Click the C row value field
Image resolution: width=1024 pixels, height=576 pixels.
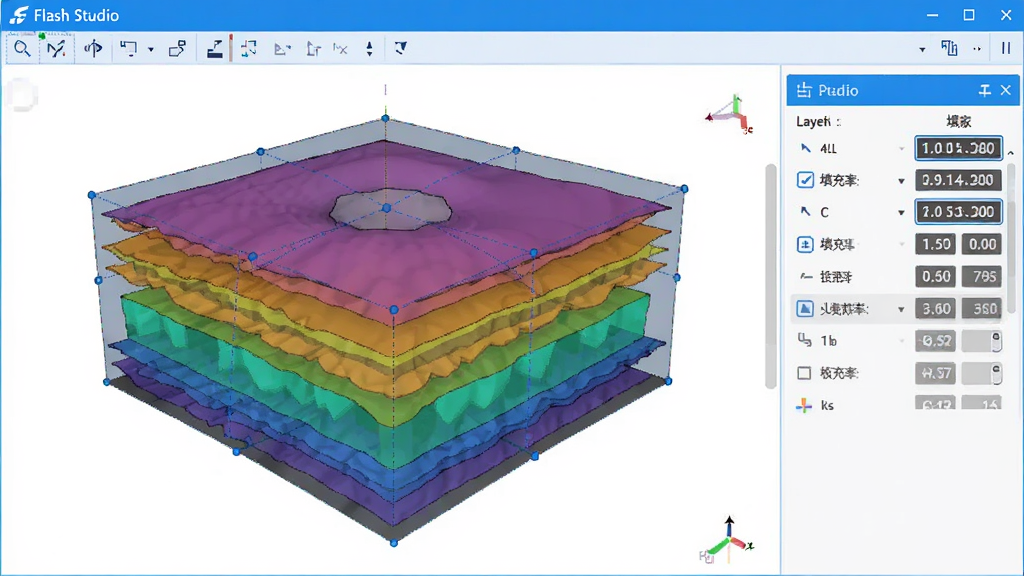[958, 212]
